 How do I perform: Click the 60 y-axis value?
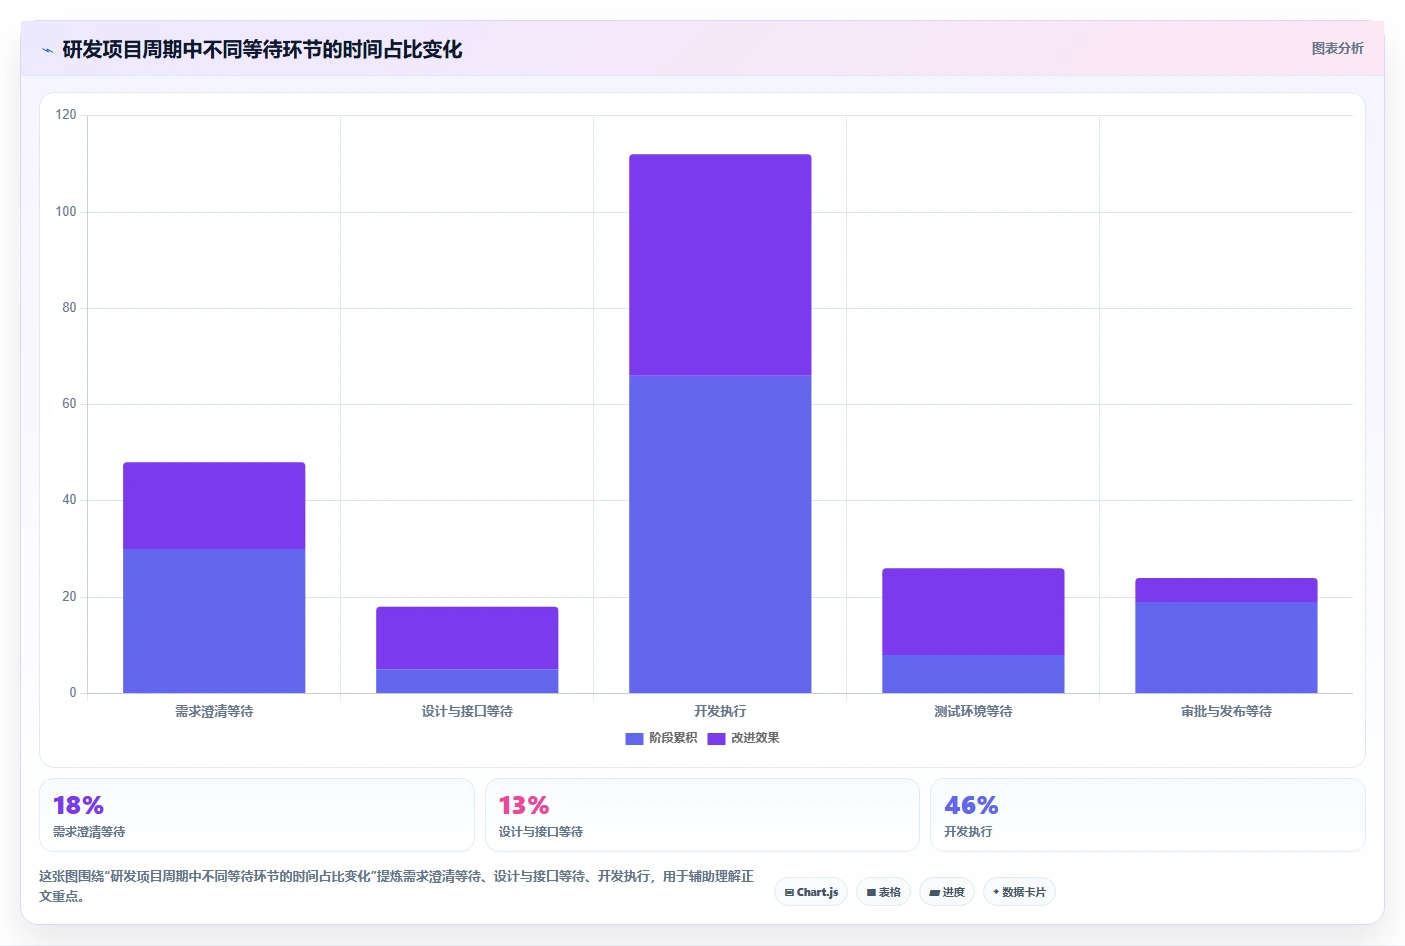(x=69, y=404)
